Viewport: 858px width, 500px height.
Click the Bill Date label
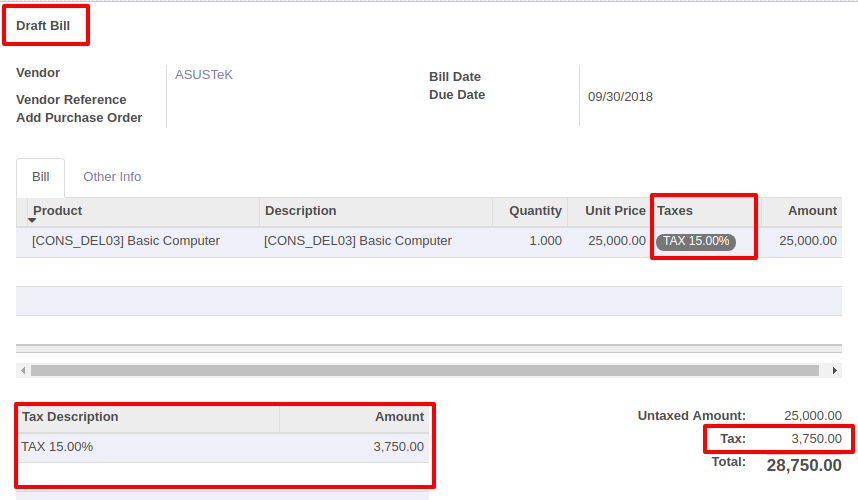(455, 77)
